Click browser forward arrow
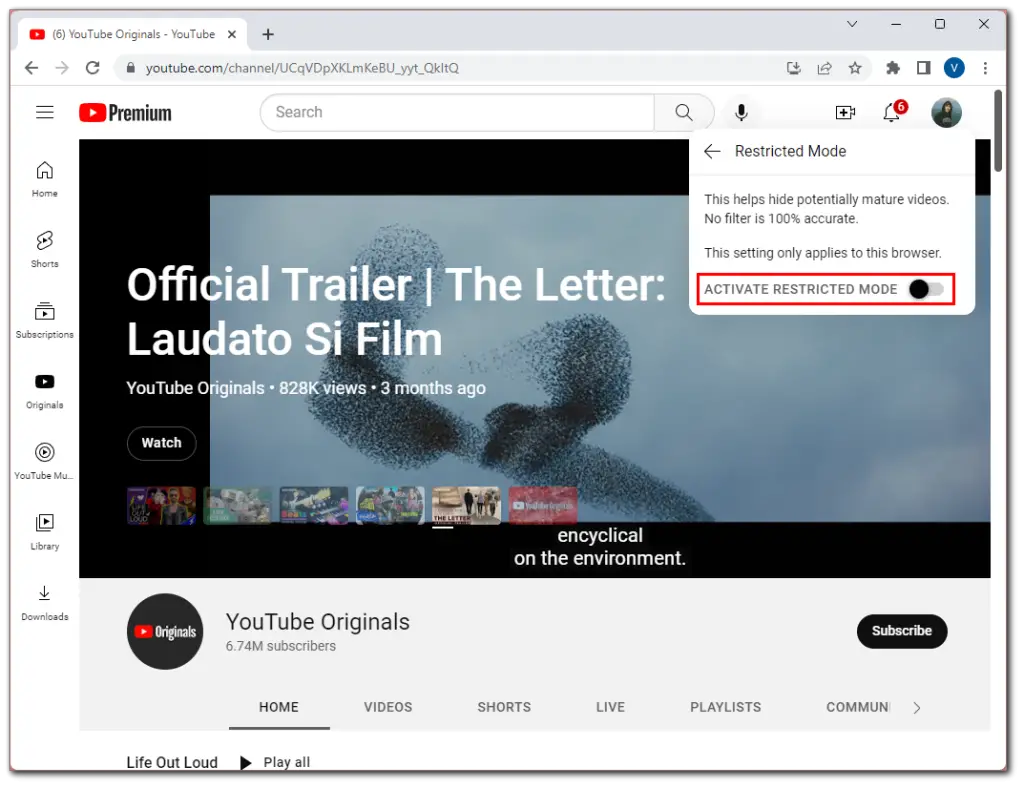The width and height of the screenshot is (1024, 788). pyautogui.click(x=62, y=68)
